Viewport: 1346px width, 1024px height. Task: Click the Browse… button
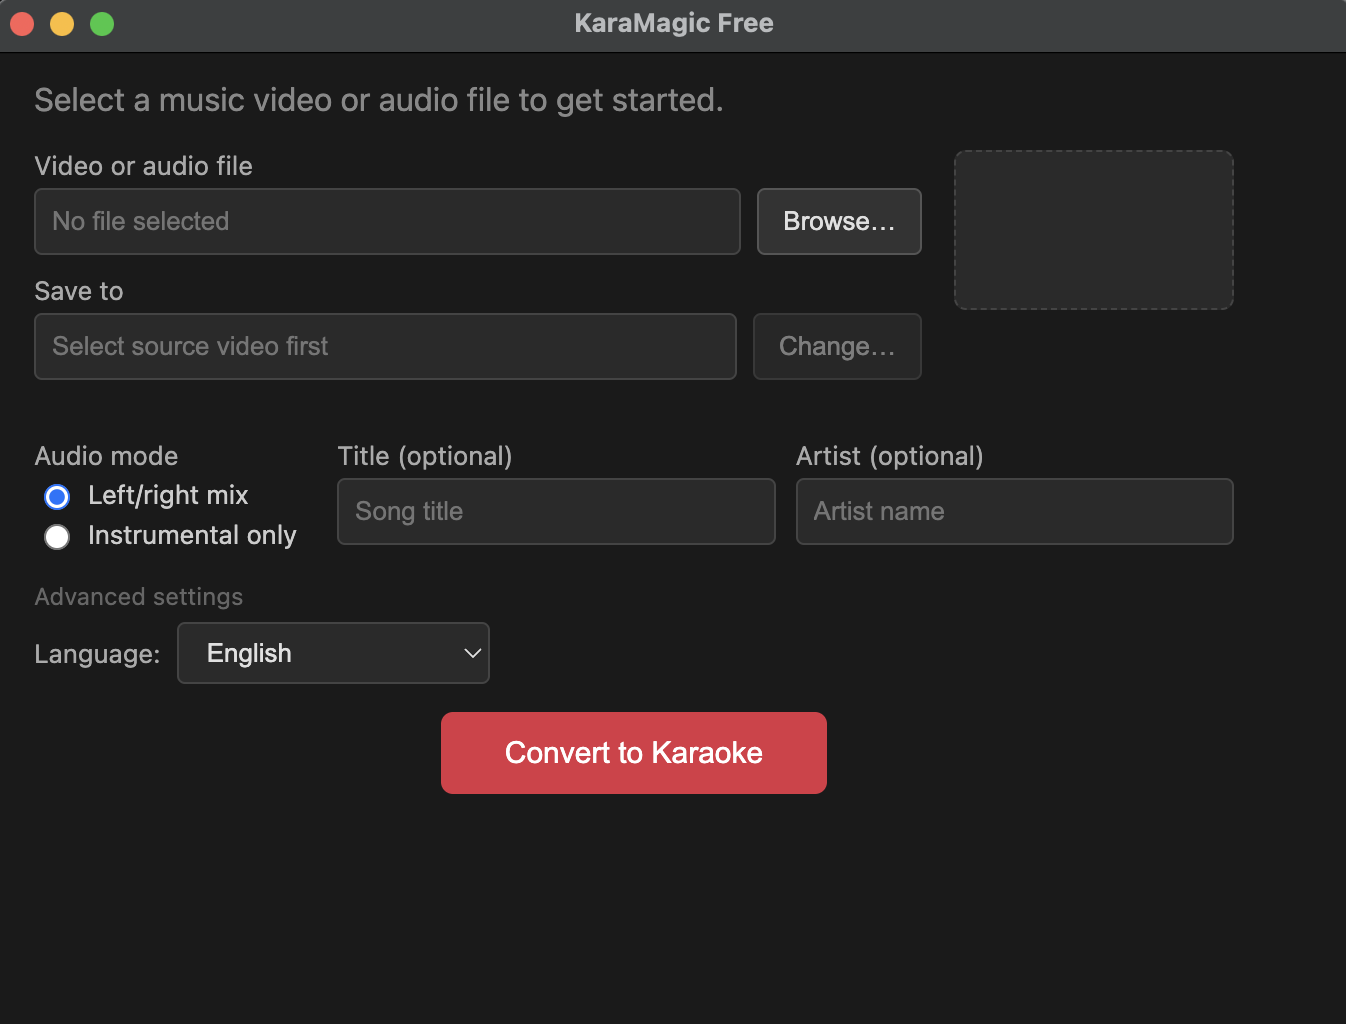[839, 221]
